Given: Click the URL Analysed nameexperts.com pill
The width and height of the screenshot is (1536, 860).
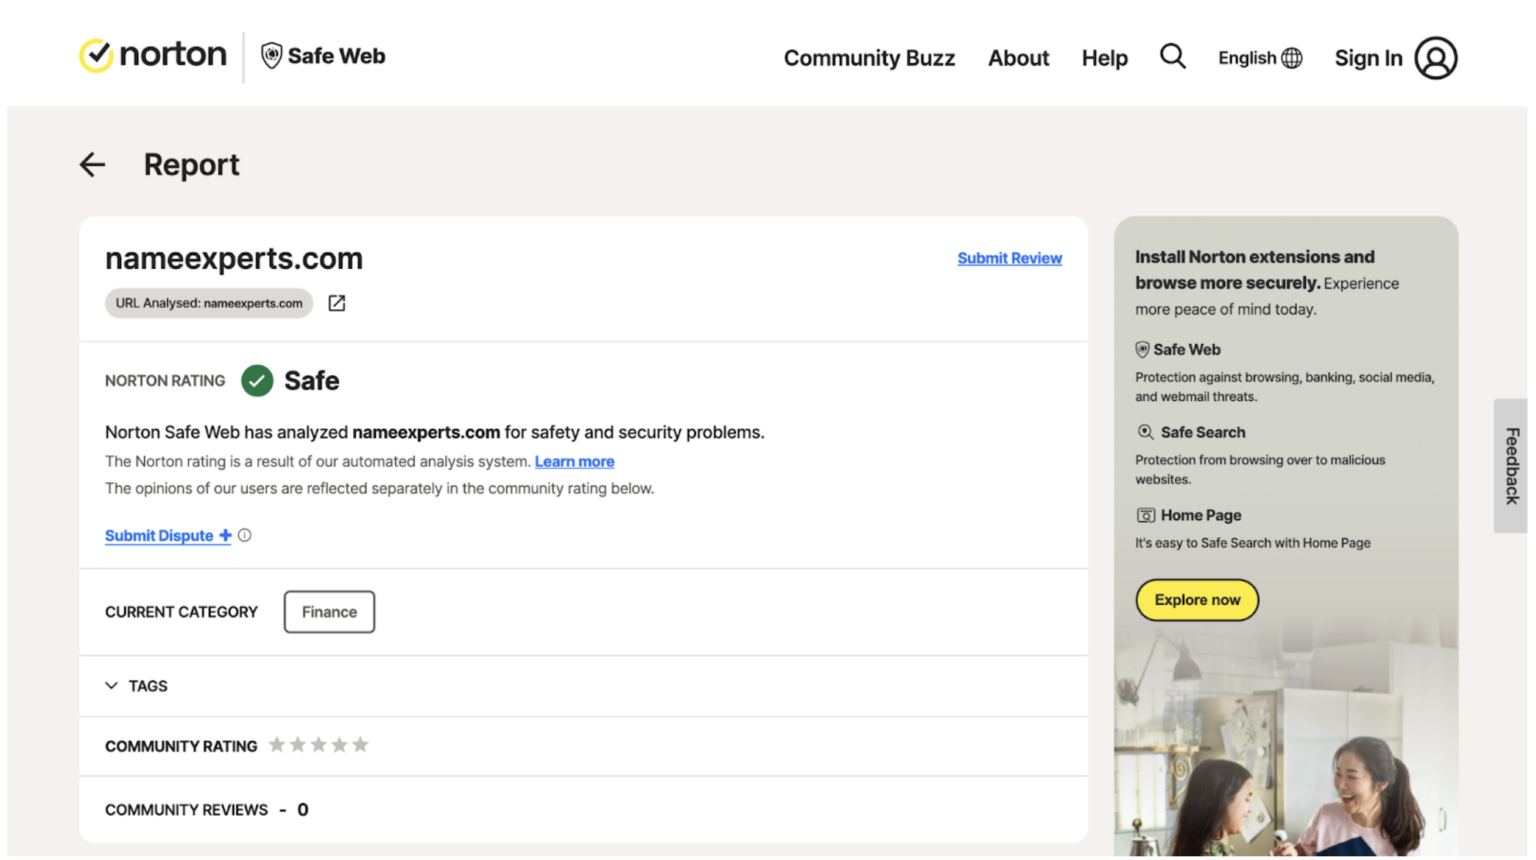Looking at the screenshot, I should coord(209,303).
